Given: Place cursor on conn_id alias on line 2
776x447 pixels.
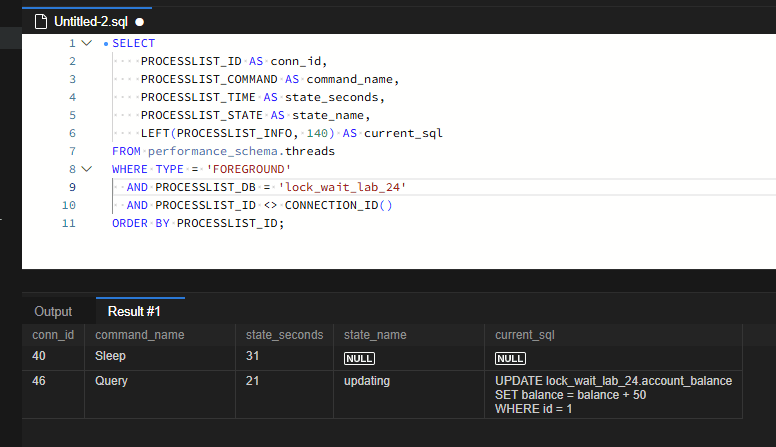Looking at the screenshot, I should click(x=295, y=61).
